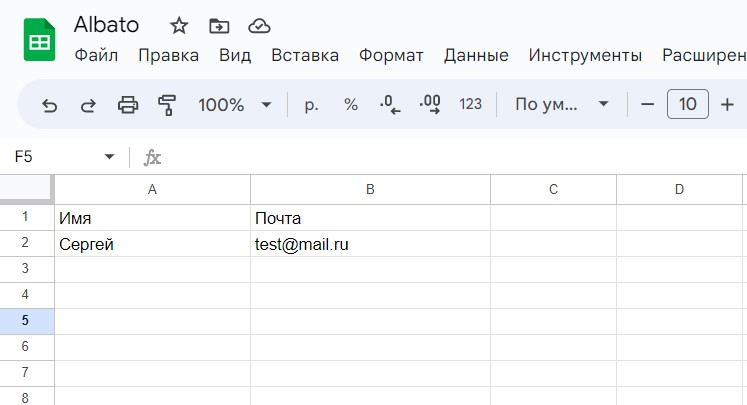Increase the font size with plus
The height and width of the screenshot is (405, 747).
pyautogui.click(x=727, y=104)
